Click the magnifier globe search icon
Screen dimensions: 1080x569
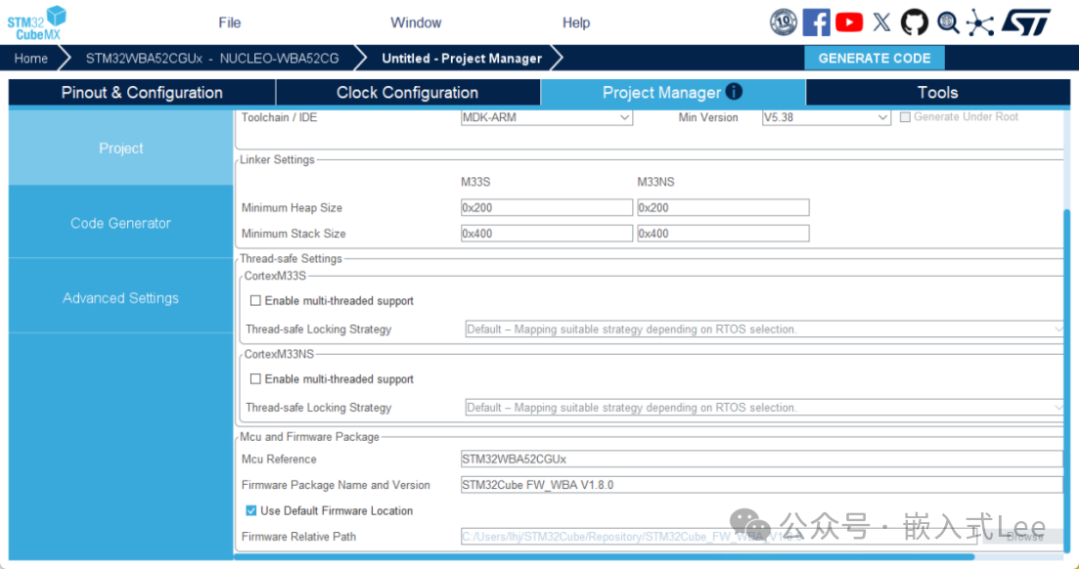(x=948, y=23)
